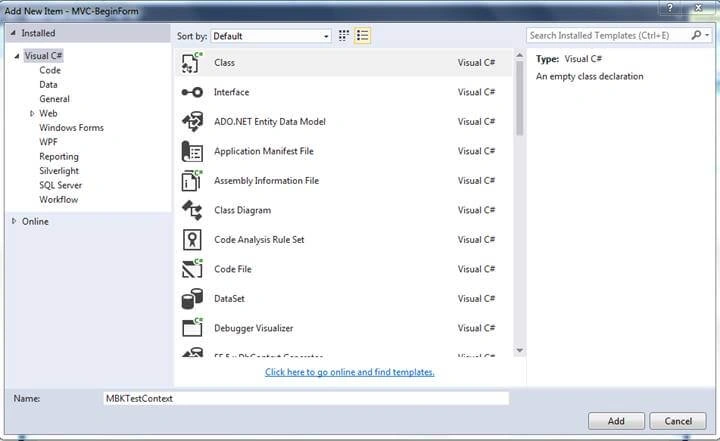Select the Silverlight category
The height and width of the screenshot is (441, 720).
(x=59, y=170)
